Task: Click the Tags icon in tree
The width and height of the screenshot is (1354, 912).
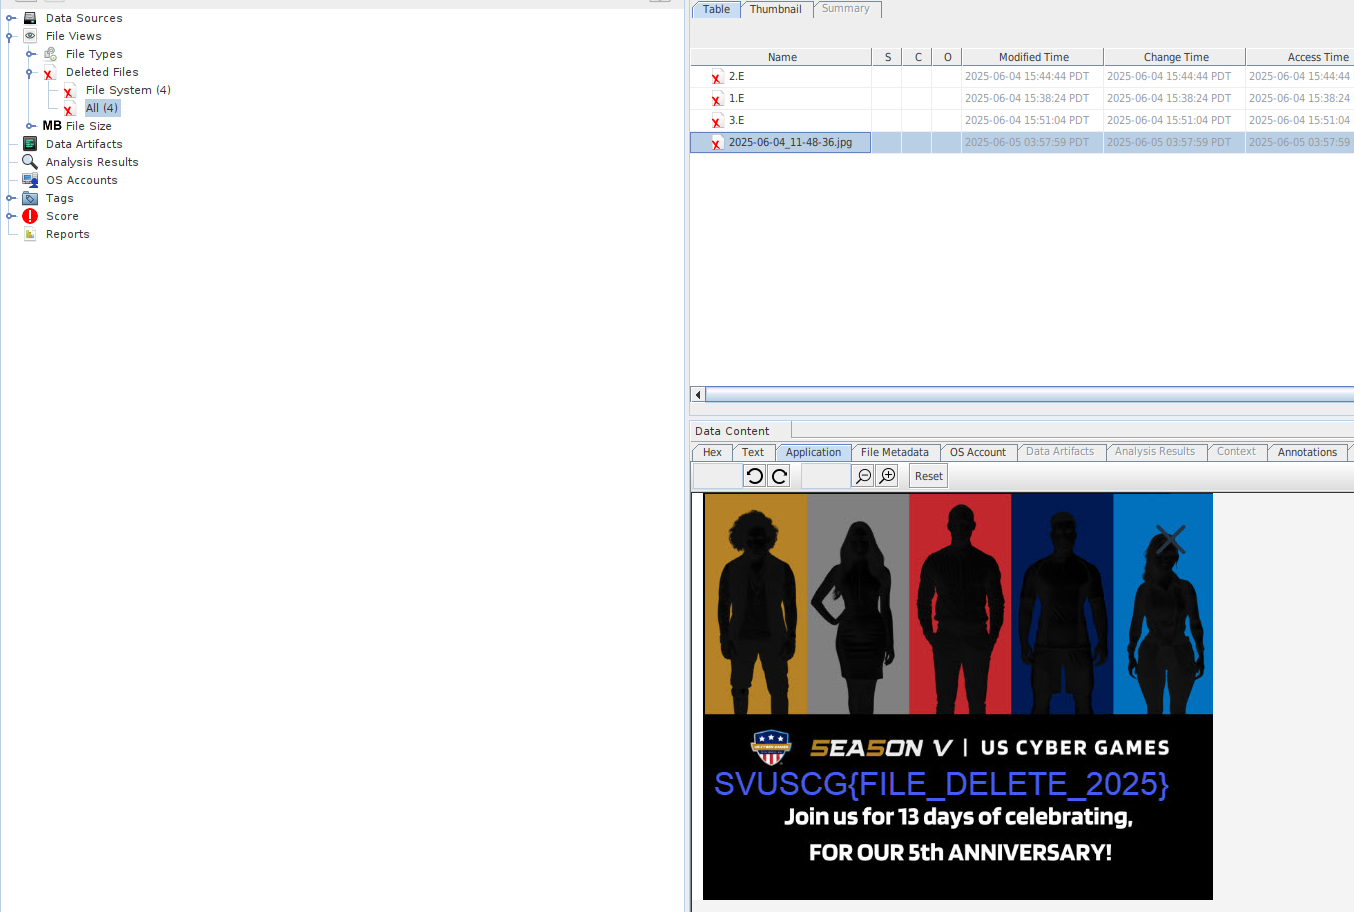Action: (x=30, y=198)
